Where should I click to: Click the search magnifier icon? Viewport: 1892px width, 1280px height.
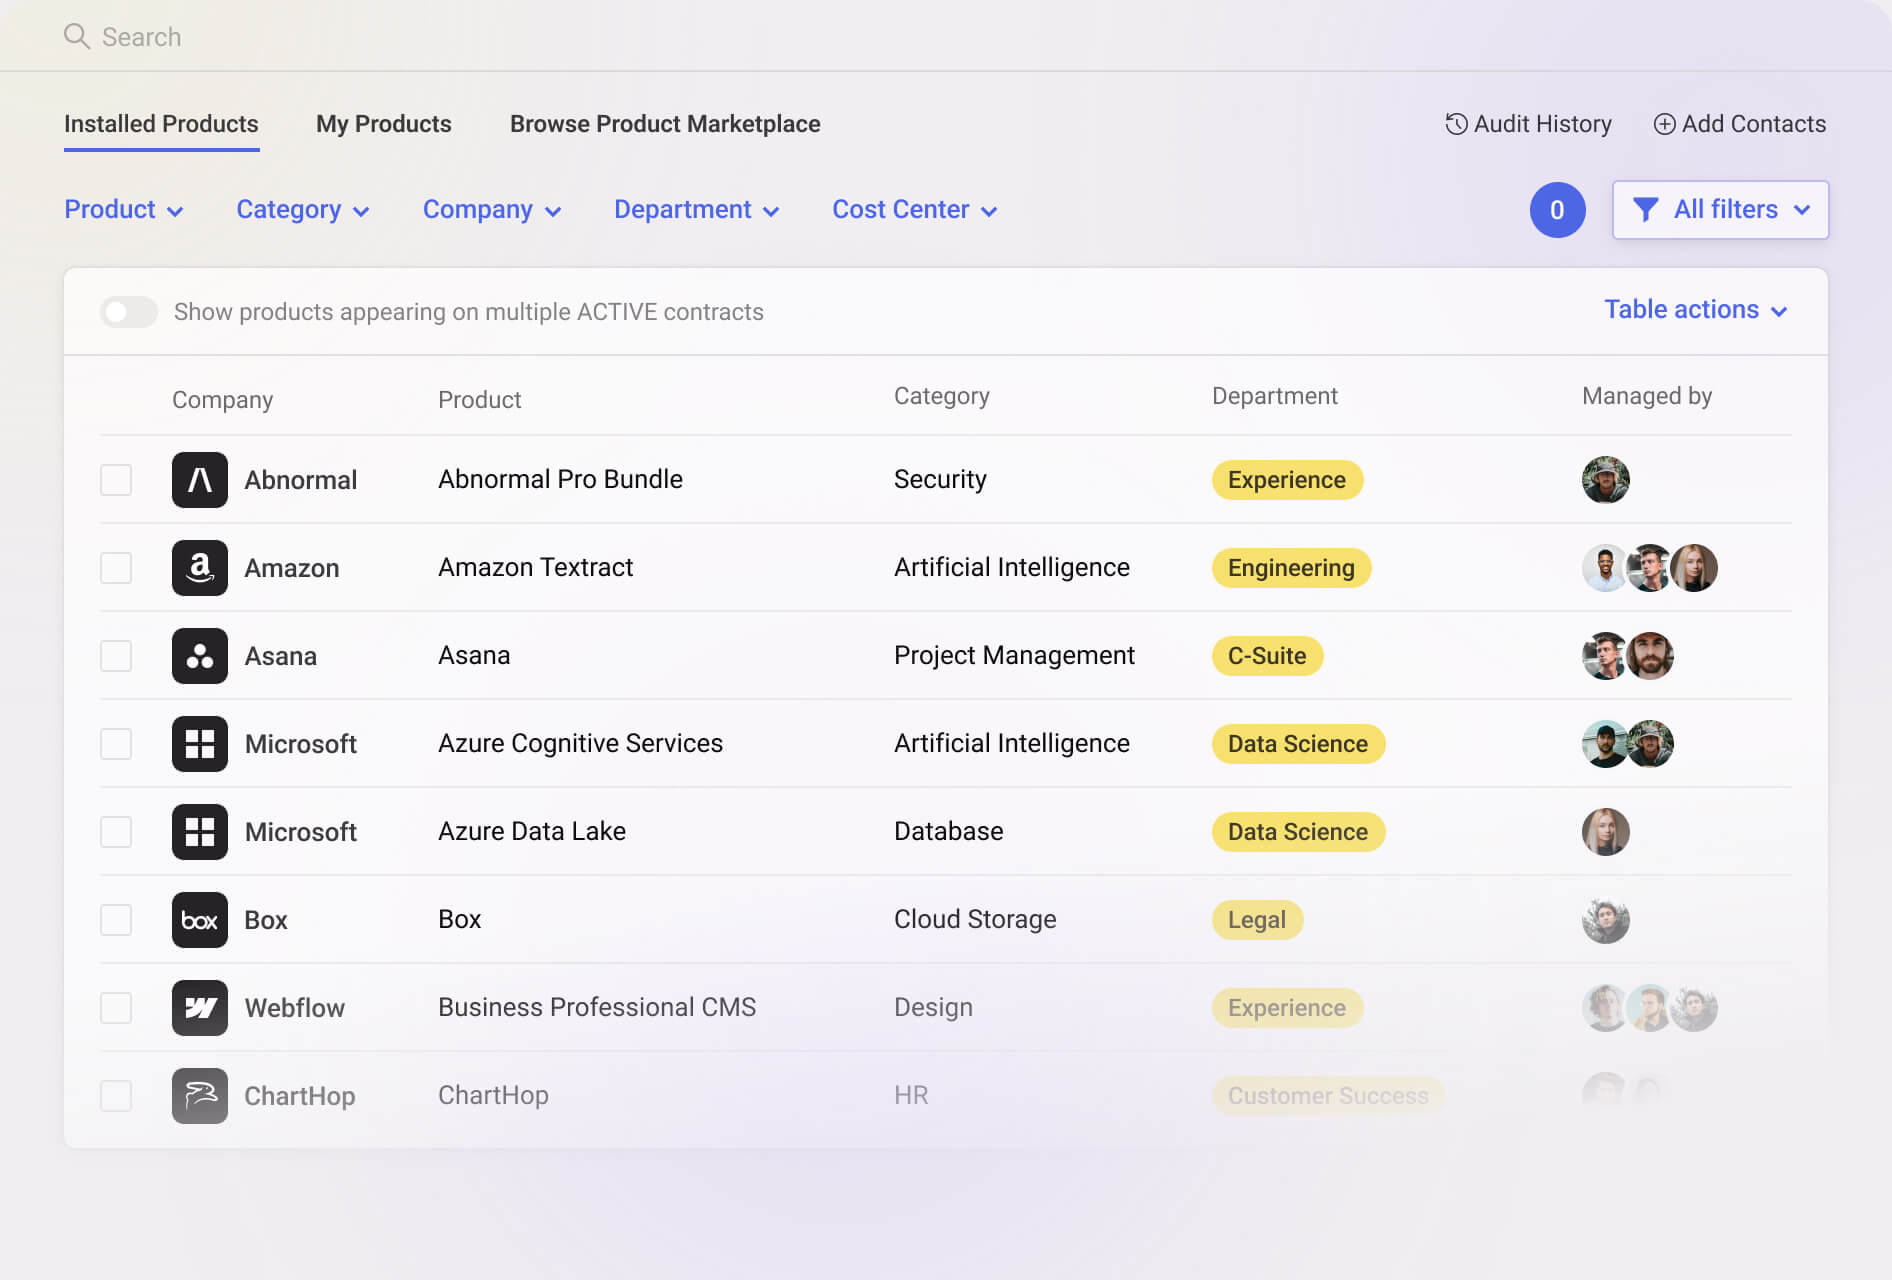pos(78,36)
